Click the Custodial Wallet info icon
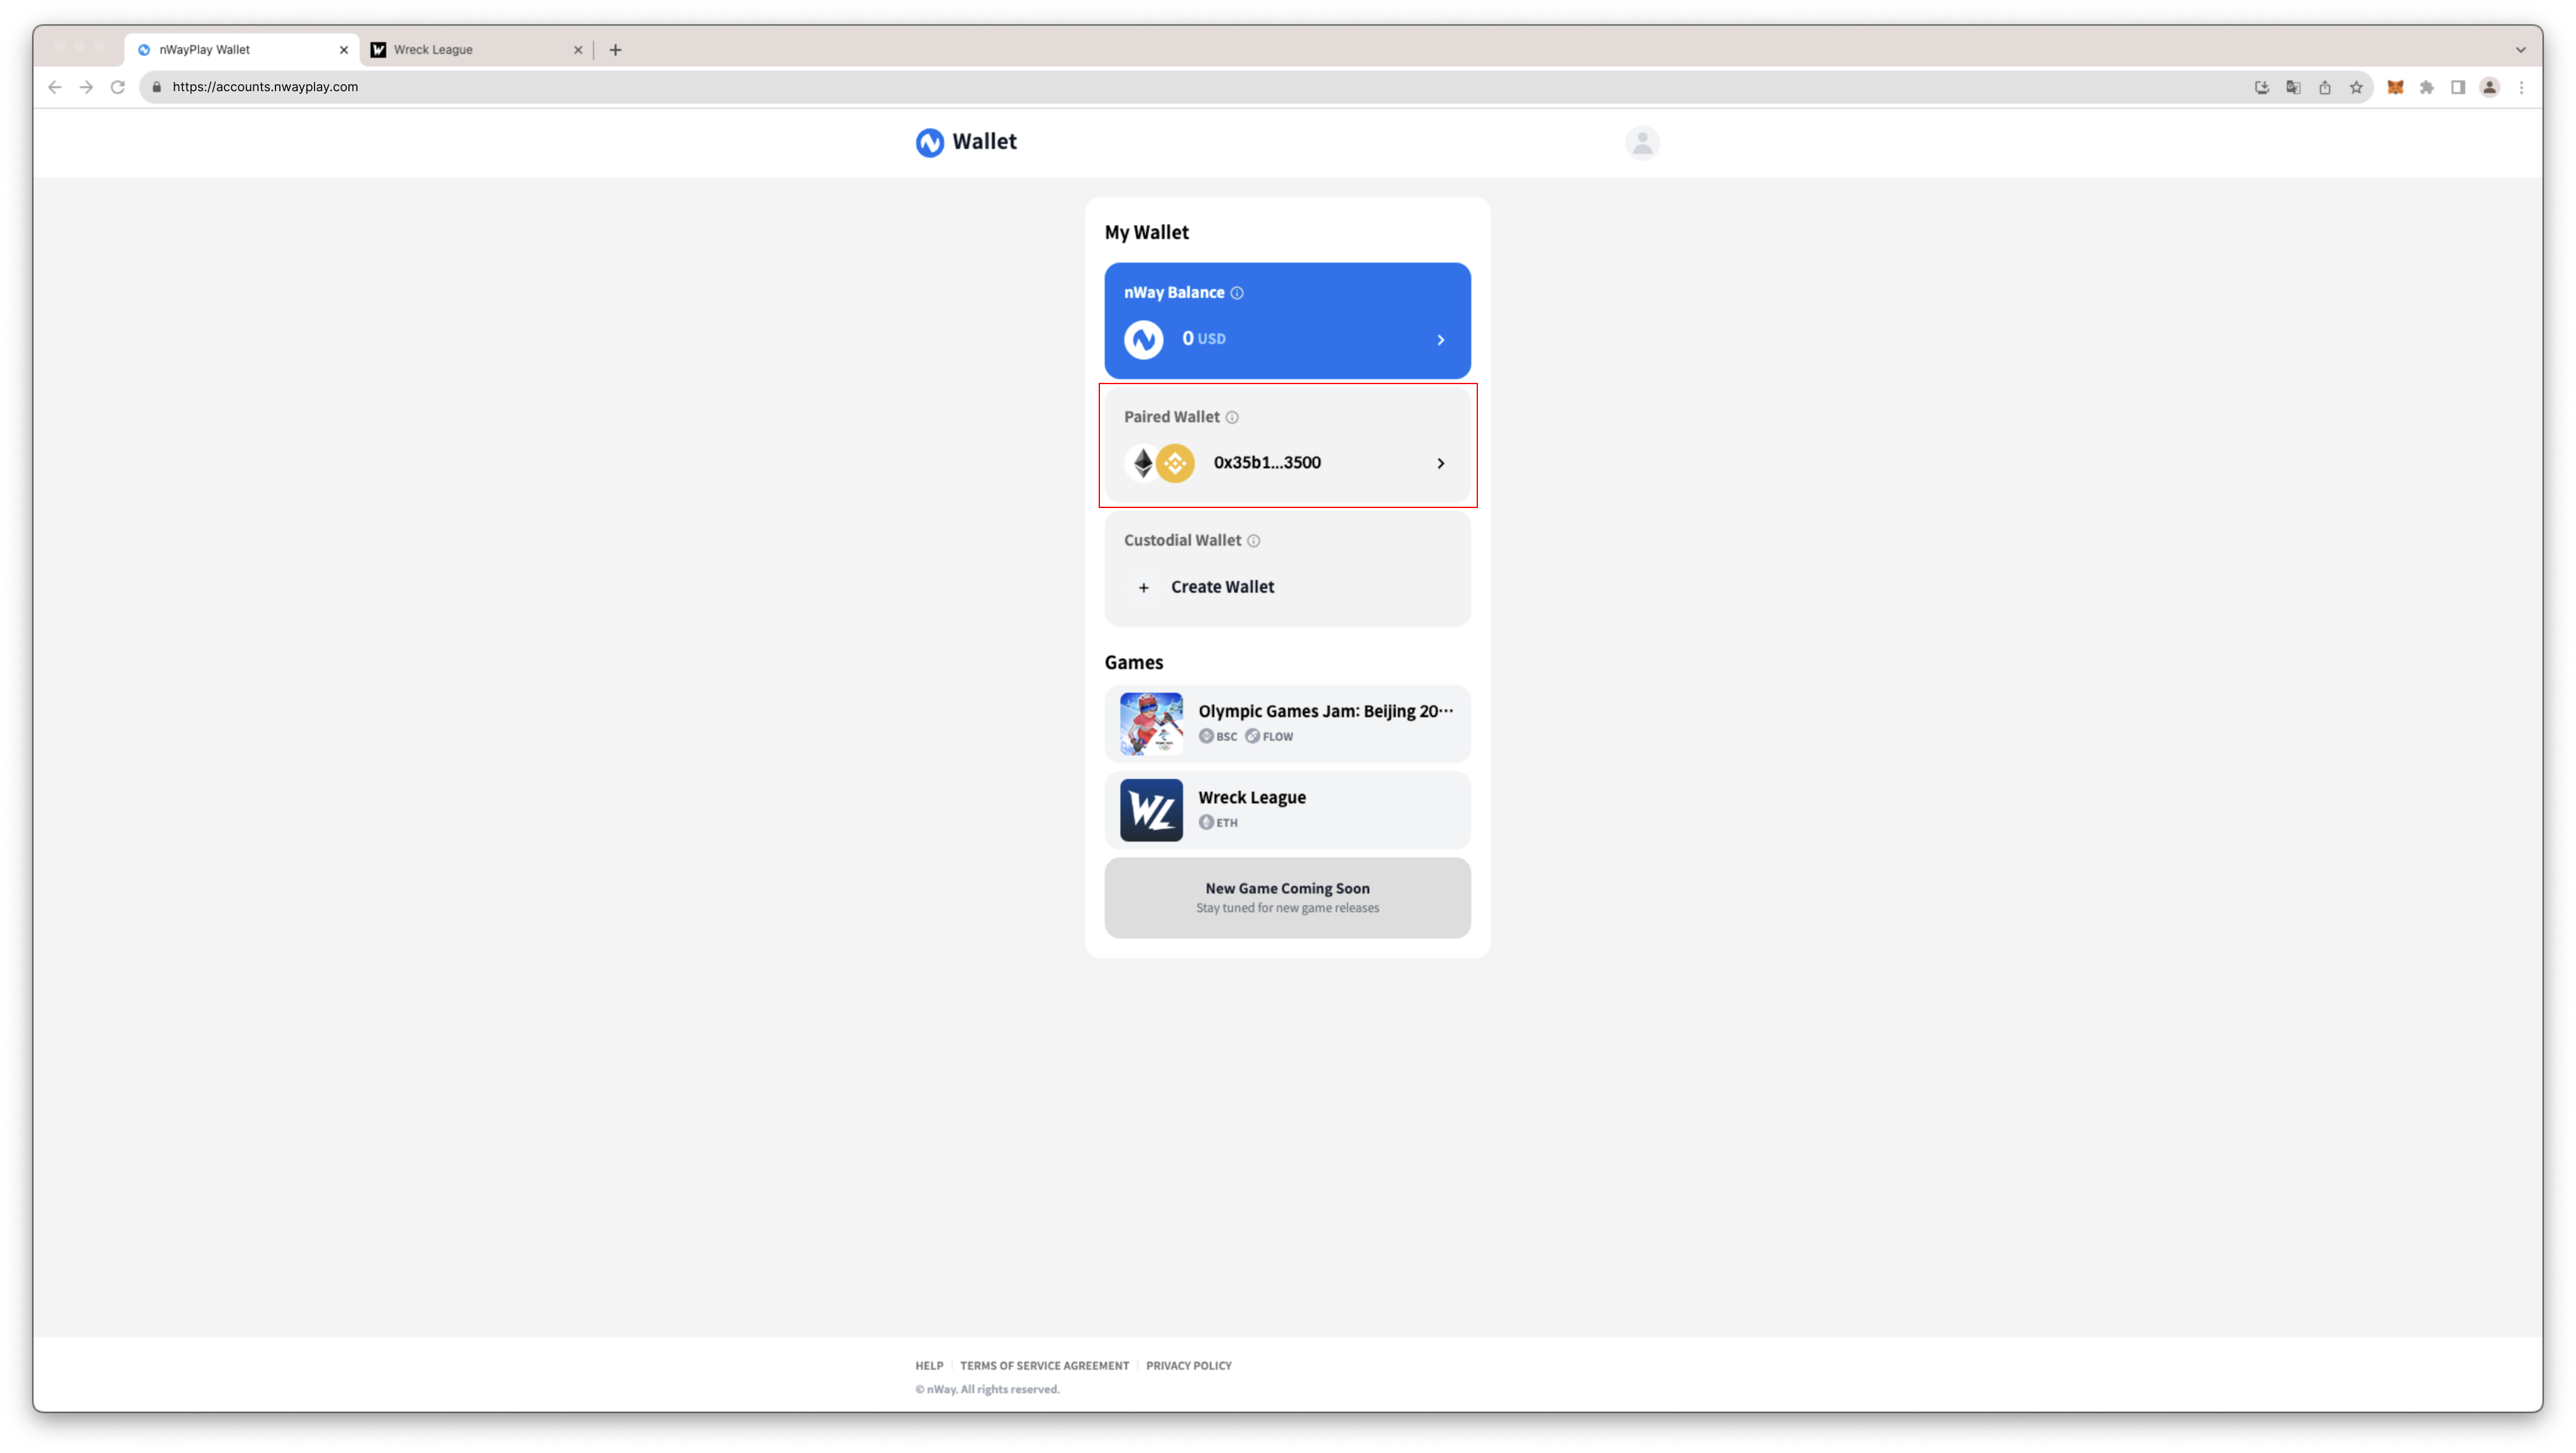This screenshot has height=1453, width=2576. point(1253,541)
